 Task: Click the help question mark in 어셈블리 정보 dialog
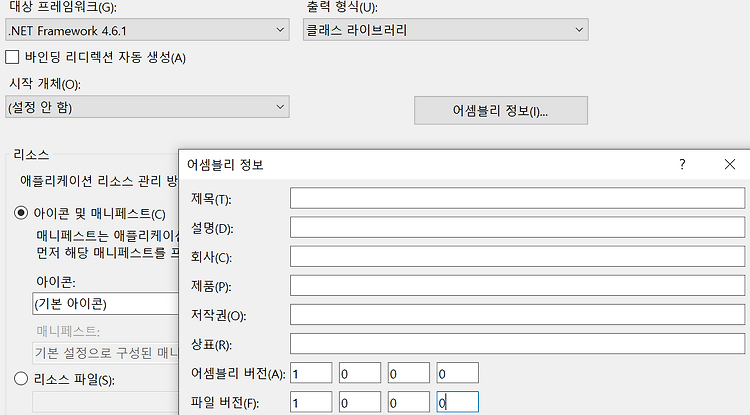click(682, 164)
